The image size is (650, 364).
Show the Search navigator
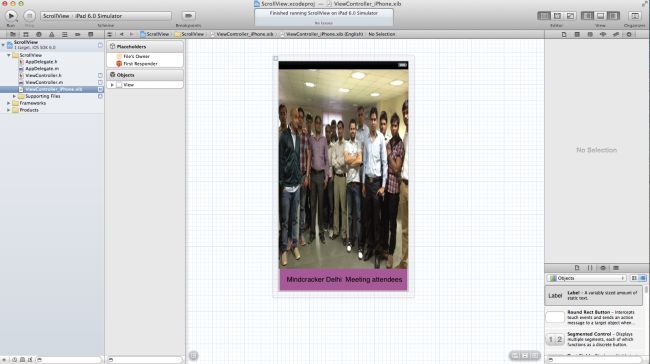pos(39,34)
